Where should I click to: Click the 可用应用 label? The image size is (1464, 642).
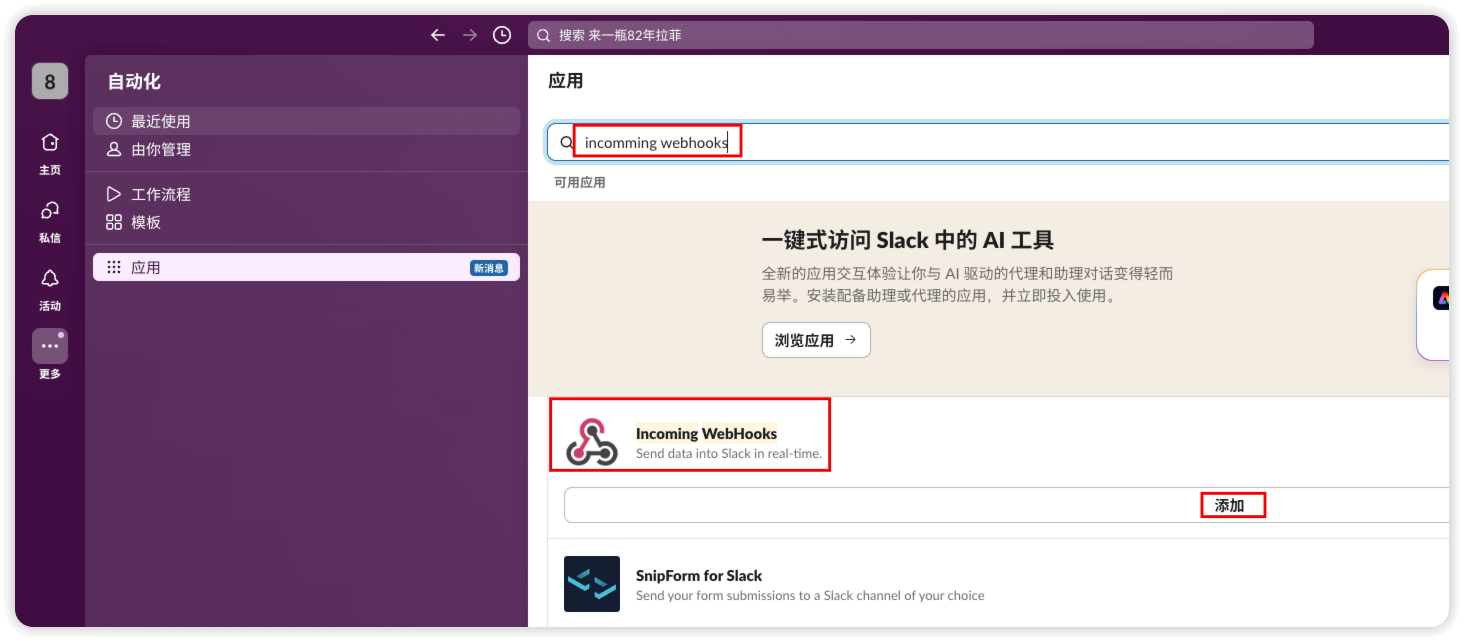tap(580, 182)
